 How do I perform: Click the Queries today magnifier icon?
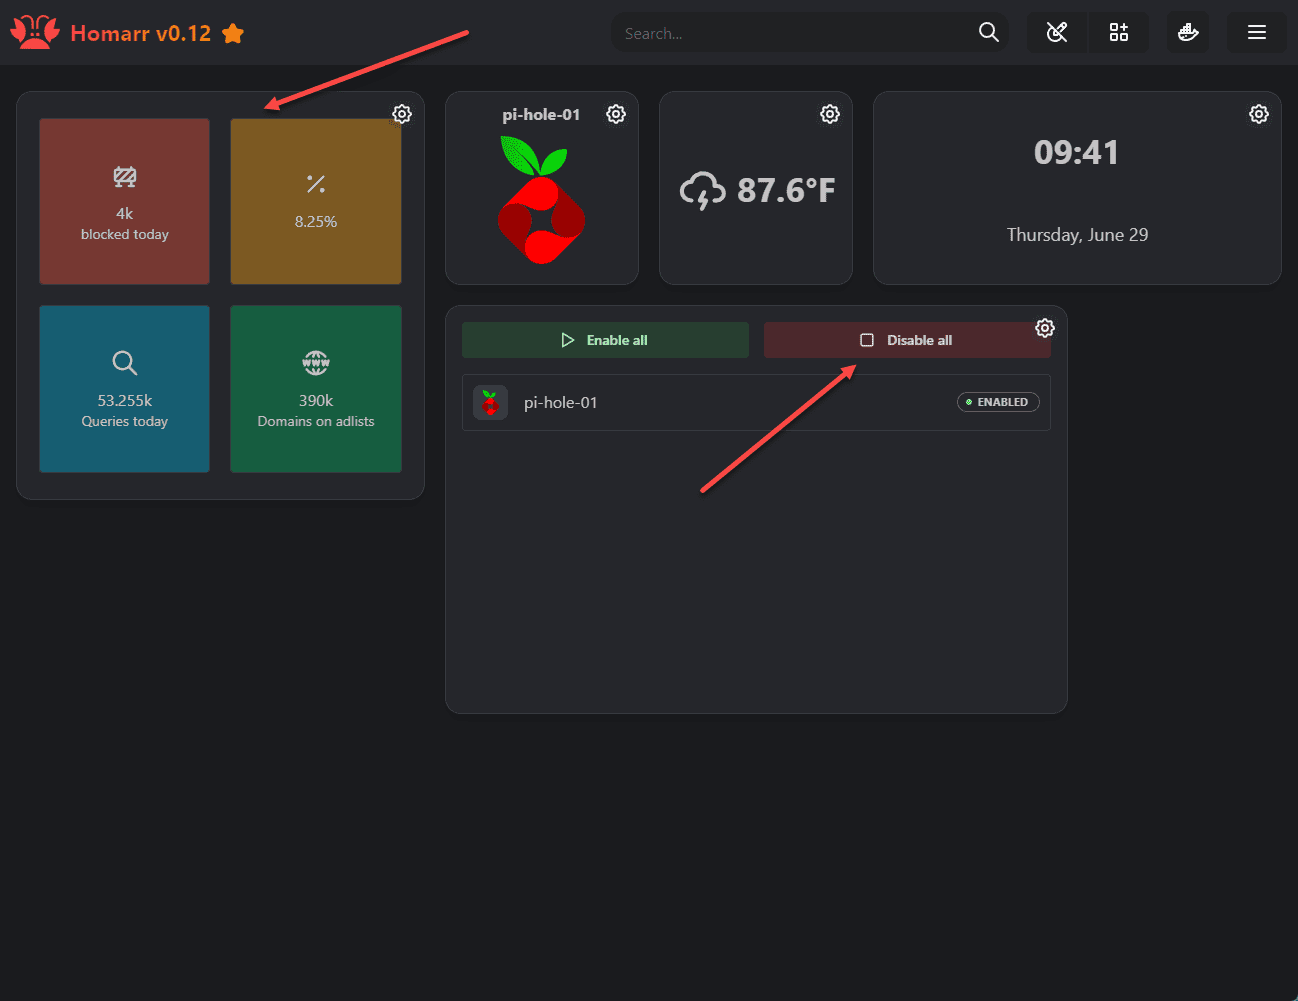pos(125,363)
